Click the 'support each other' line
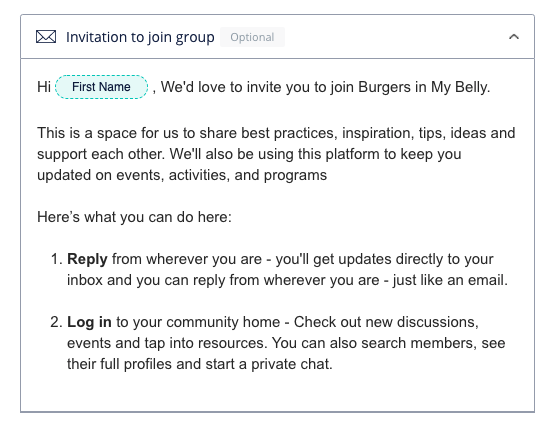Screen dimensions: 556x424 249,154
